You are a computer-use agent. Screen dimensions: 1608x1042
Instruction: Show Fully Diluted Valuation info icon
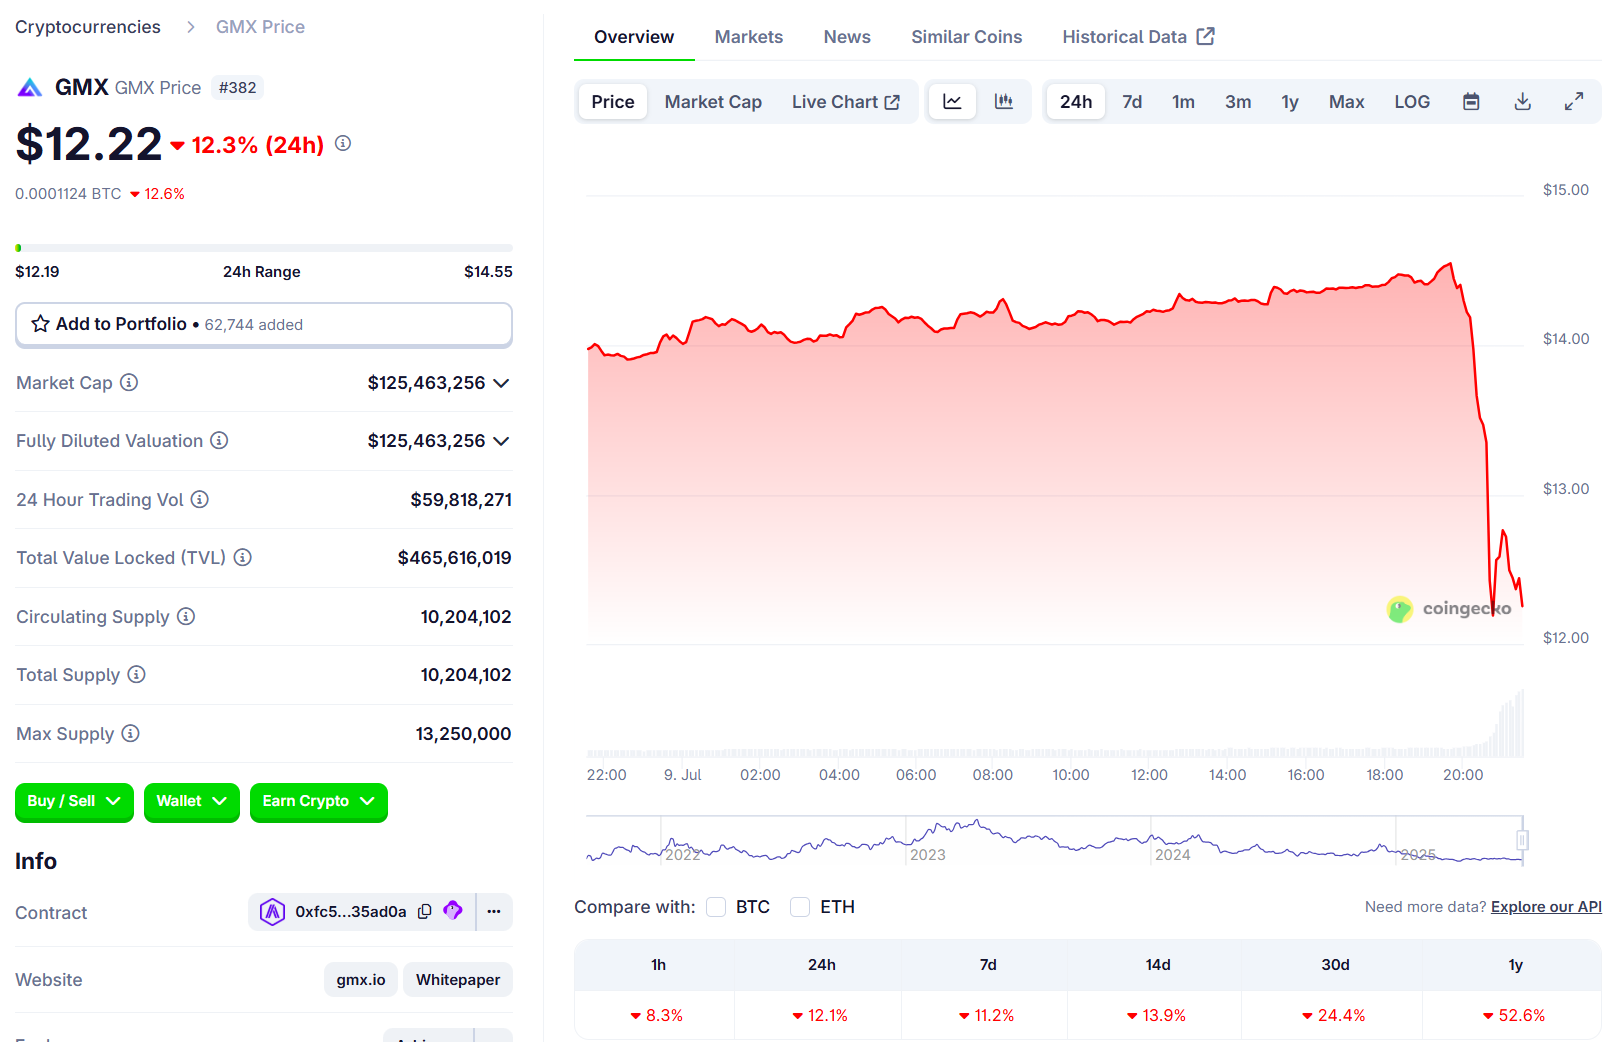(219, 440)
